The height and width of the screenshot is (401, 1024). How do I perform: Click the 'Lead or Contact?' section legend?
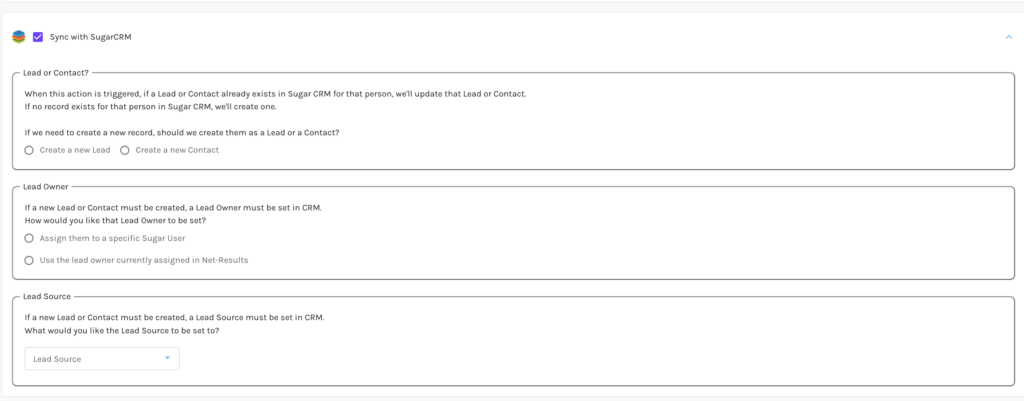click(56, 72)
